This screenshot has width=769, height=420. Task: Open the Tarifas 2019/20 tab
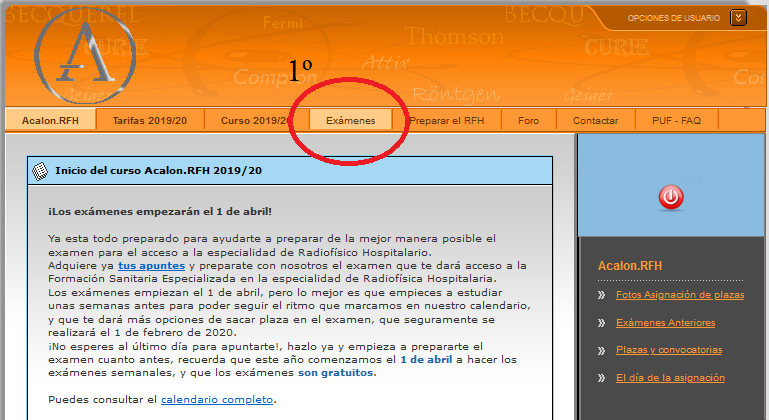click(x=149, y=120)
